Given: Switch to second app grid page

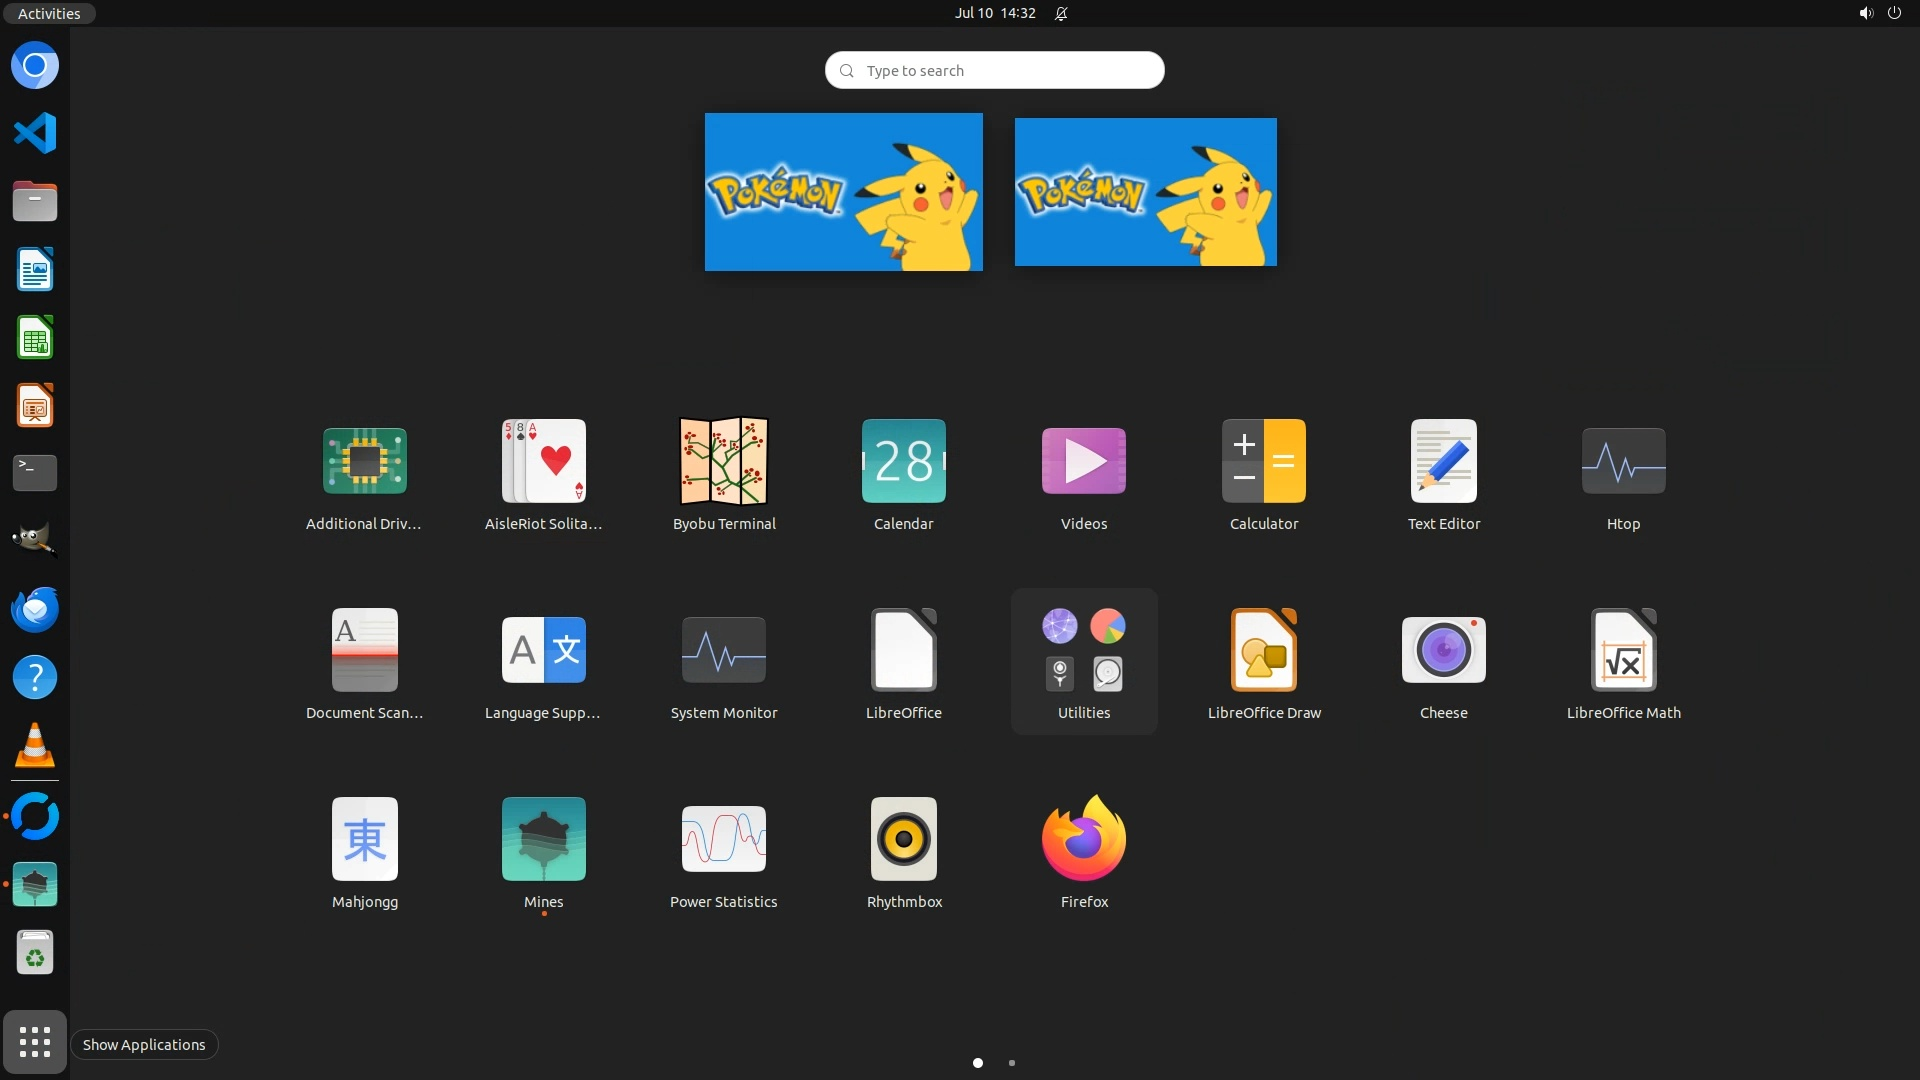Looking at the screenshot, I should pyautogui.click(x=1011, y=1063).
